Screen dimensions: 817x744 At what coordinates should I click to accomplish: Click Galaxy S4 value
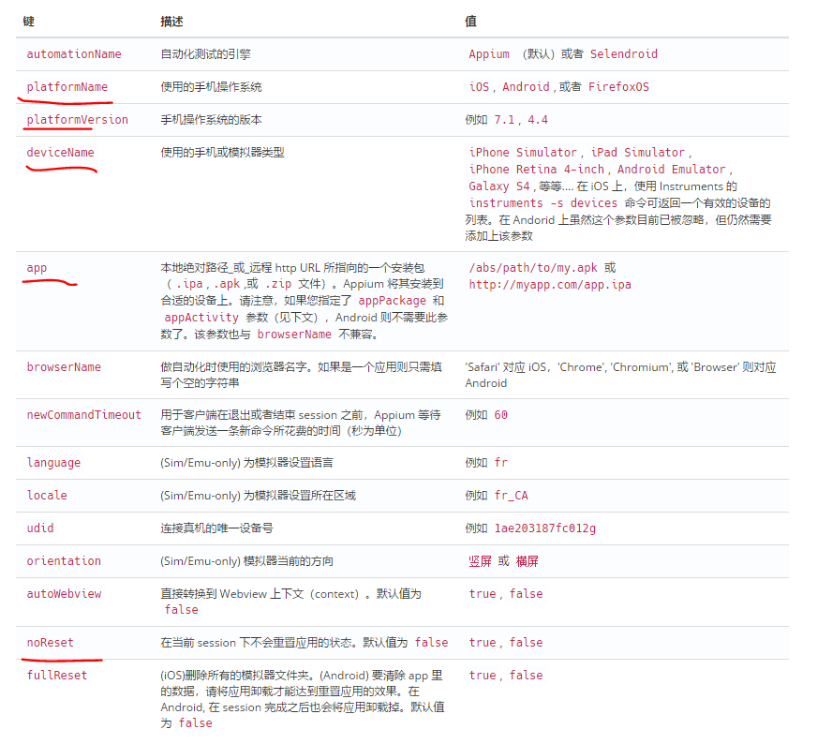[x=499, y=187]
